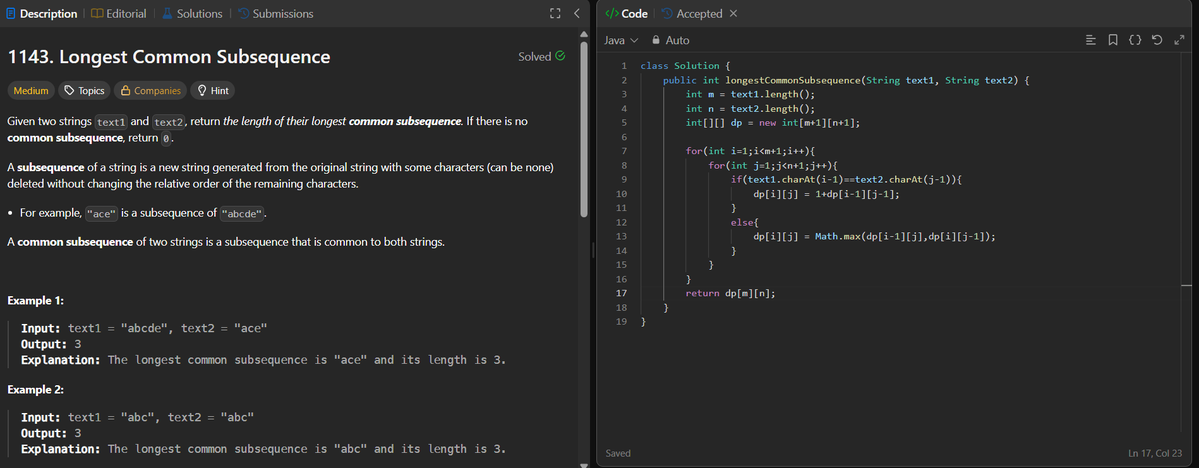Reset code to default with undo icon
This screenshot has width=1199, height=468.
coord(1157,40)
